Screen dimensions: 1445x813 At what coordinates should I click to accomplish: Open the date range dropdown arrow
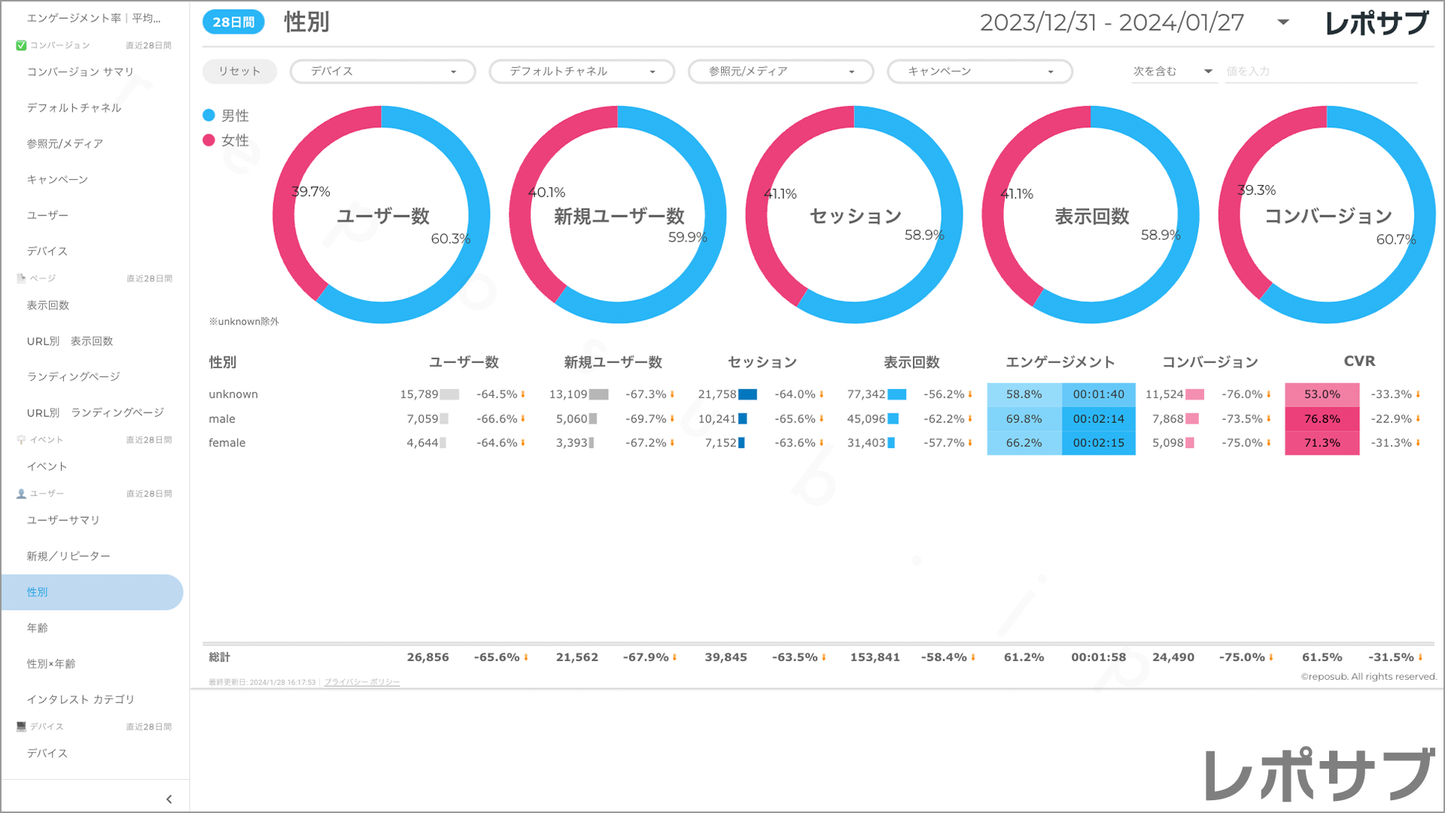[1283, 22]
